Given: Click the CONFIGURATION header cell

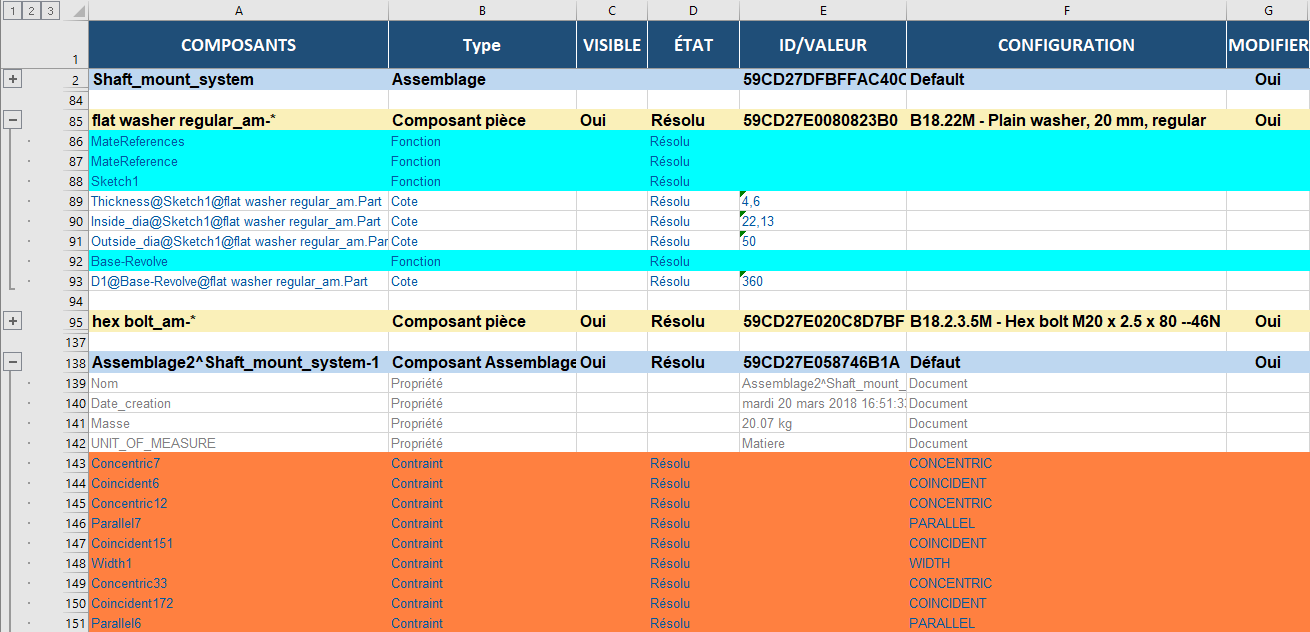Looking at the screenshot, I should coord(1066,45).
